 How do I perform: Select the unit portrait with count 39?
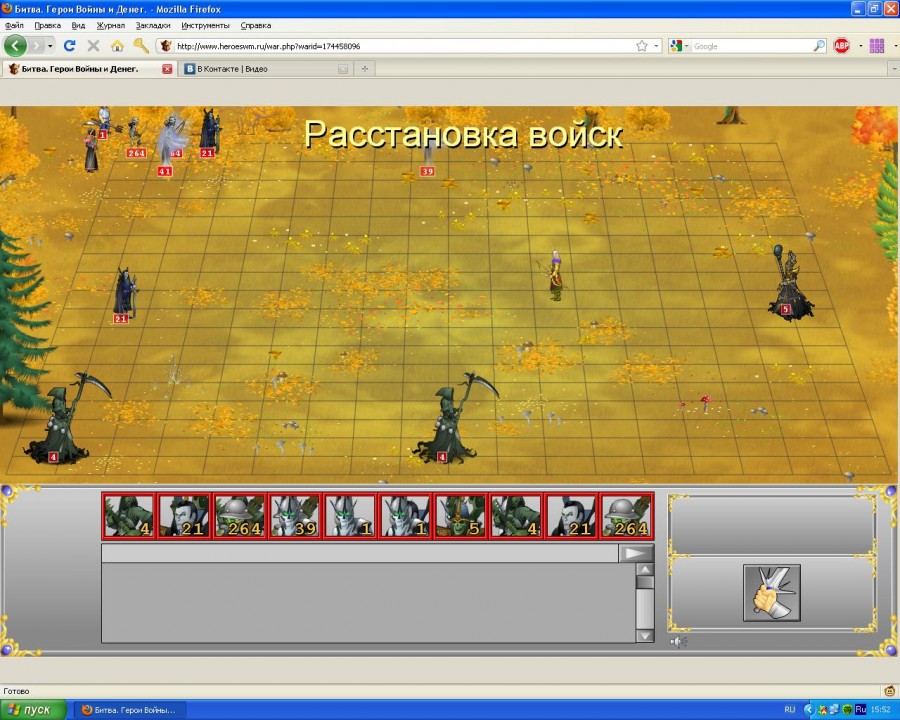[294, 516]
